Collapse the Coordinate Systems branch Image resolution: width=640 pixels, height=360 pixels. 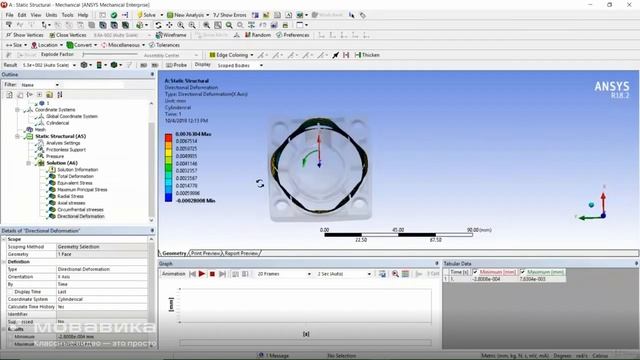point(17,110)
